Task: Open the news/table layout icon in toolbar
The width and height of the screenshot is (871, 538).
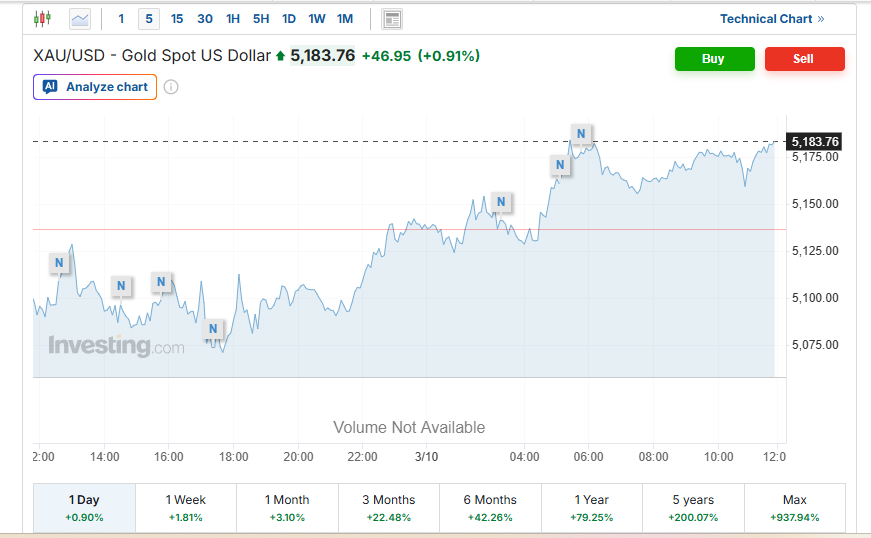Action: tap(392, 19)
